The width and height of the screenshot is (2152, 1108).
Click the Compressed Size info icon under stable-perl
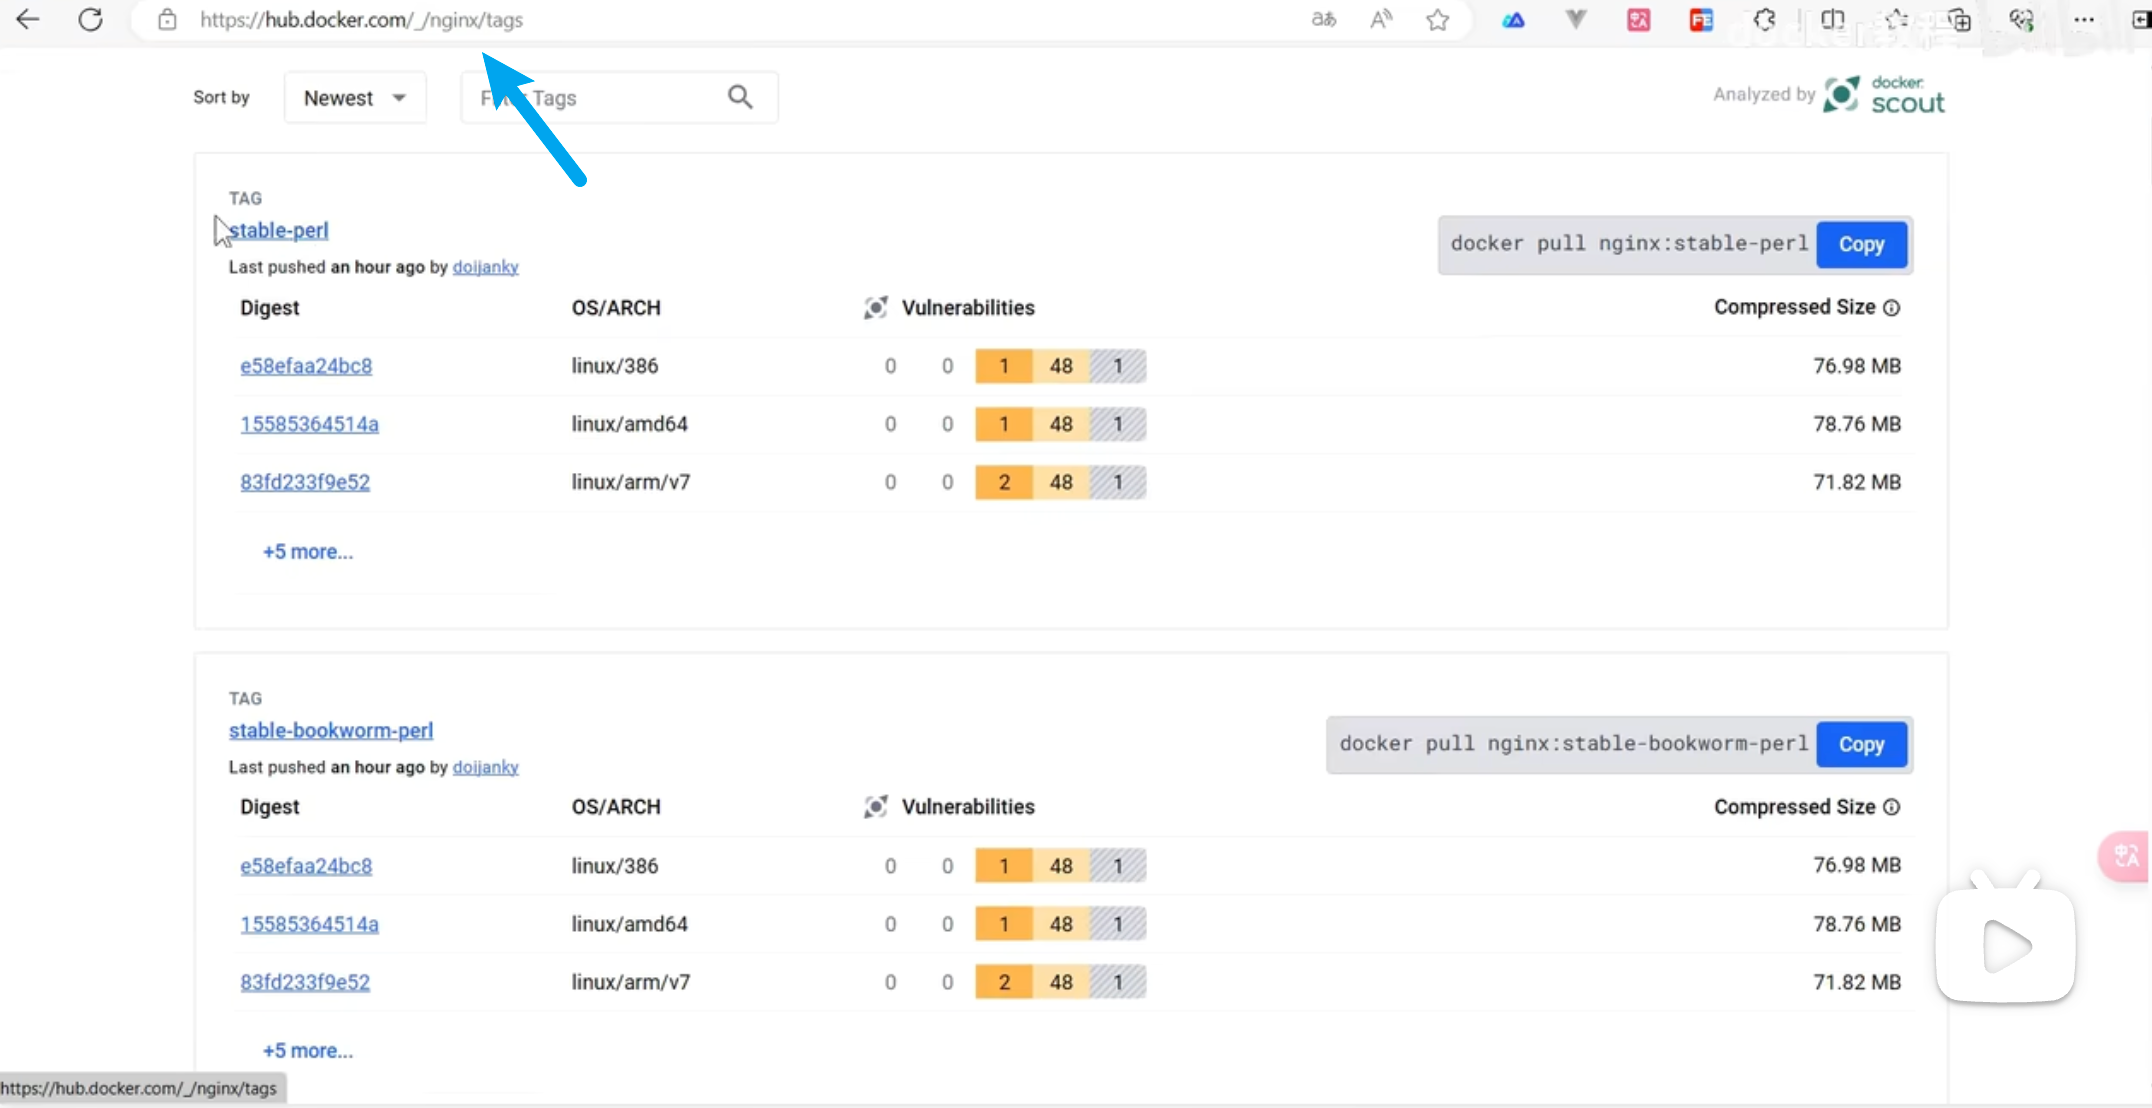click(x=1892, y=308)
